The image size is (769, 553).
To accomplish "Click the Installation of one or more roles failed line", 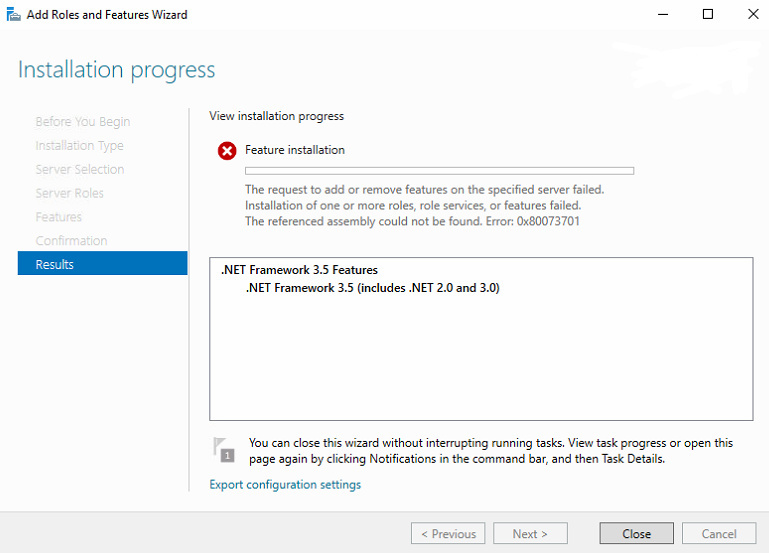I will 413,205.
